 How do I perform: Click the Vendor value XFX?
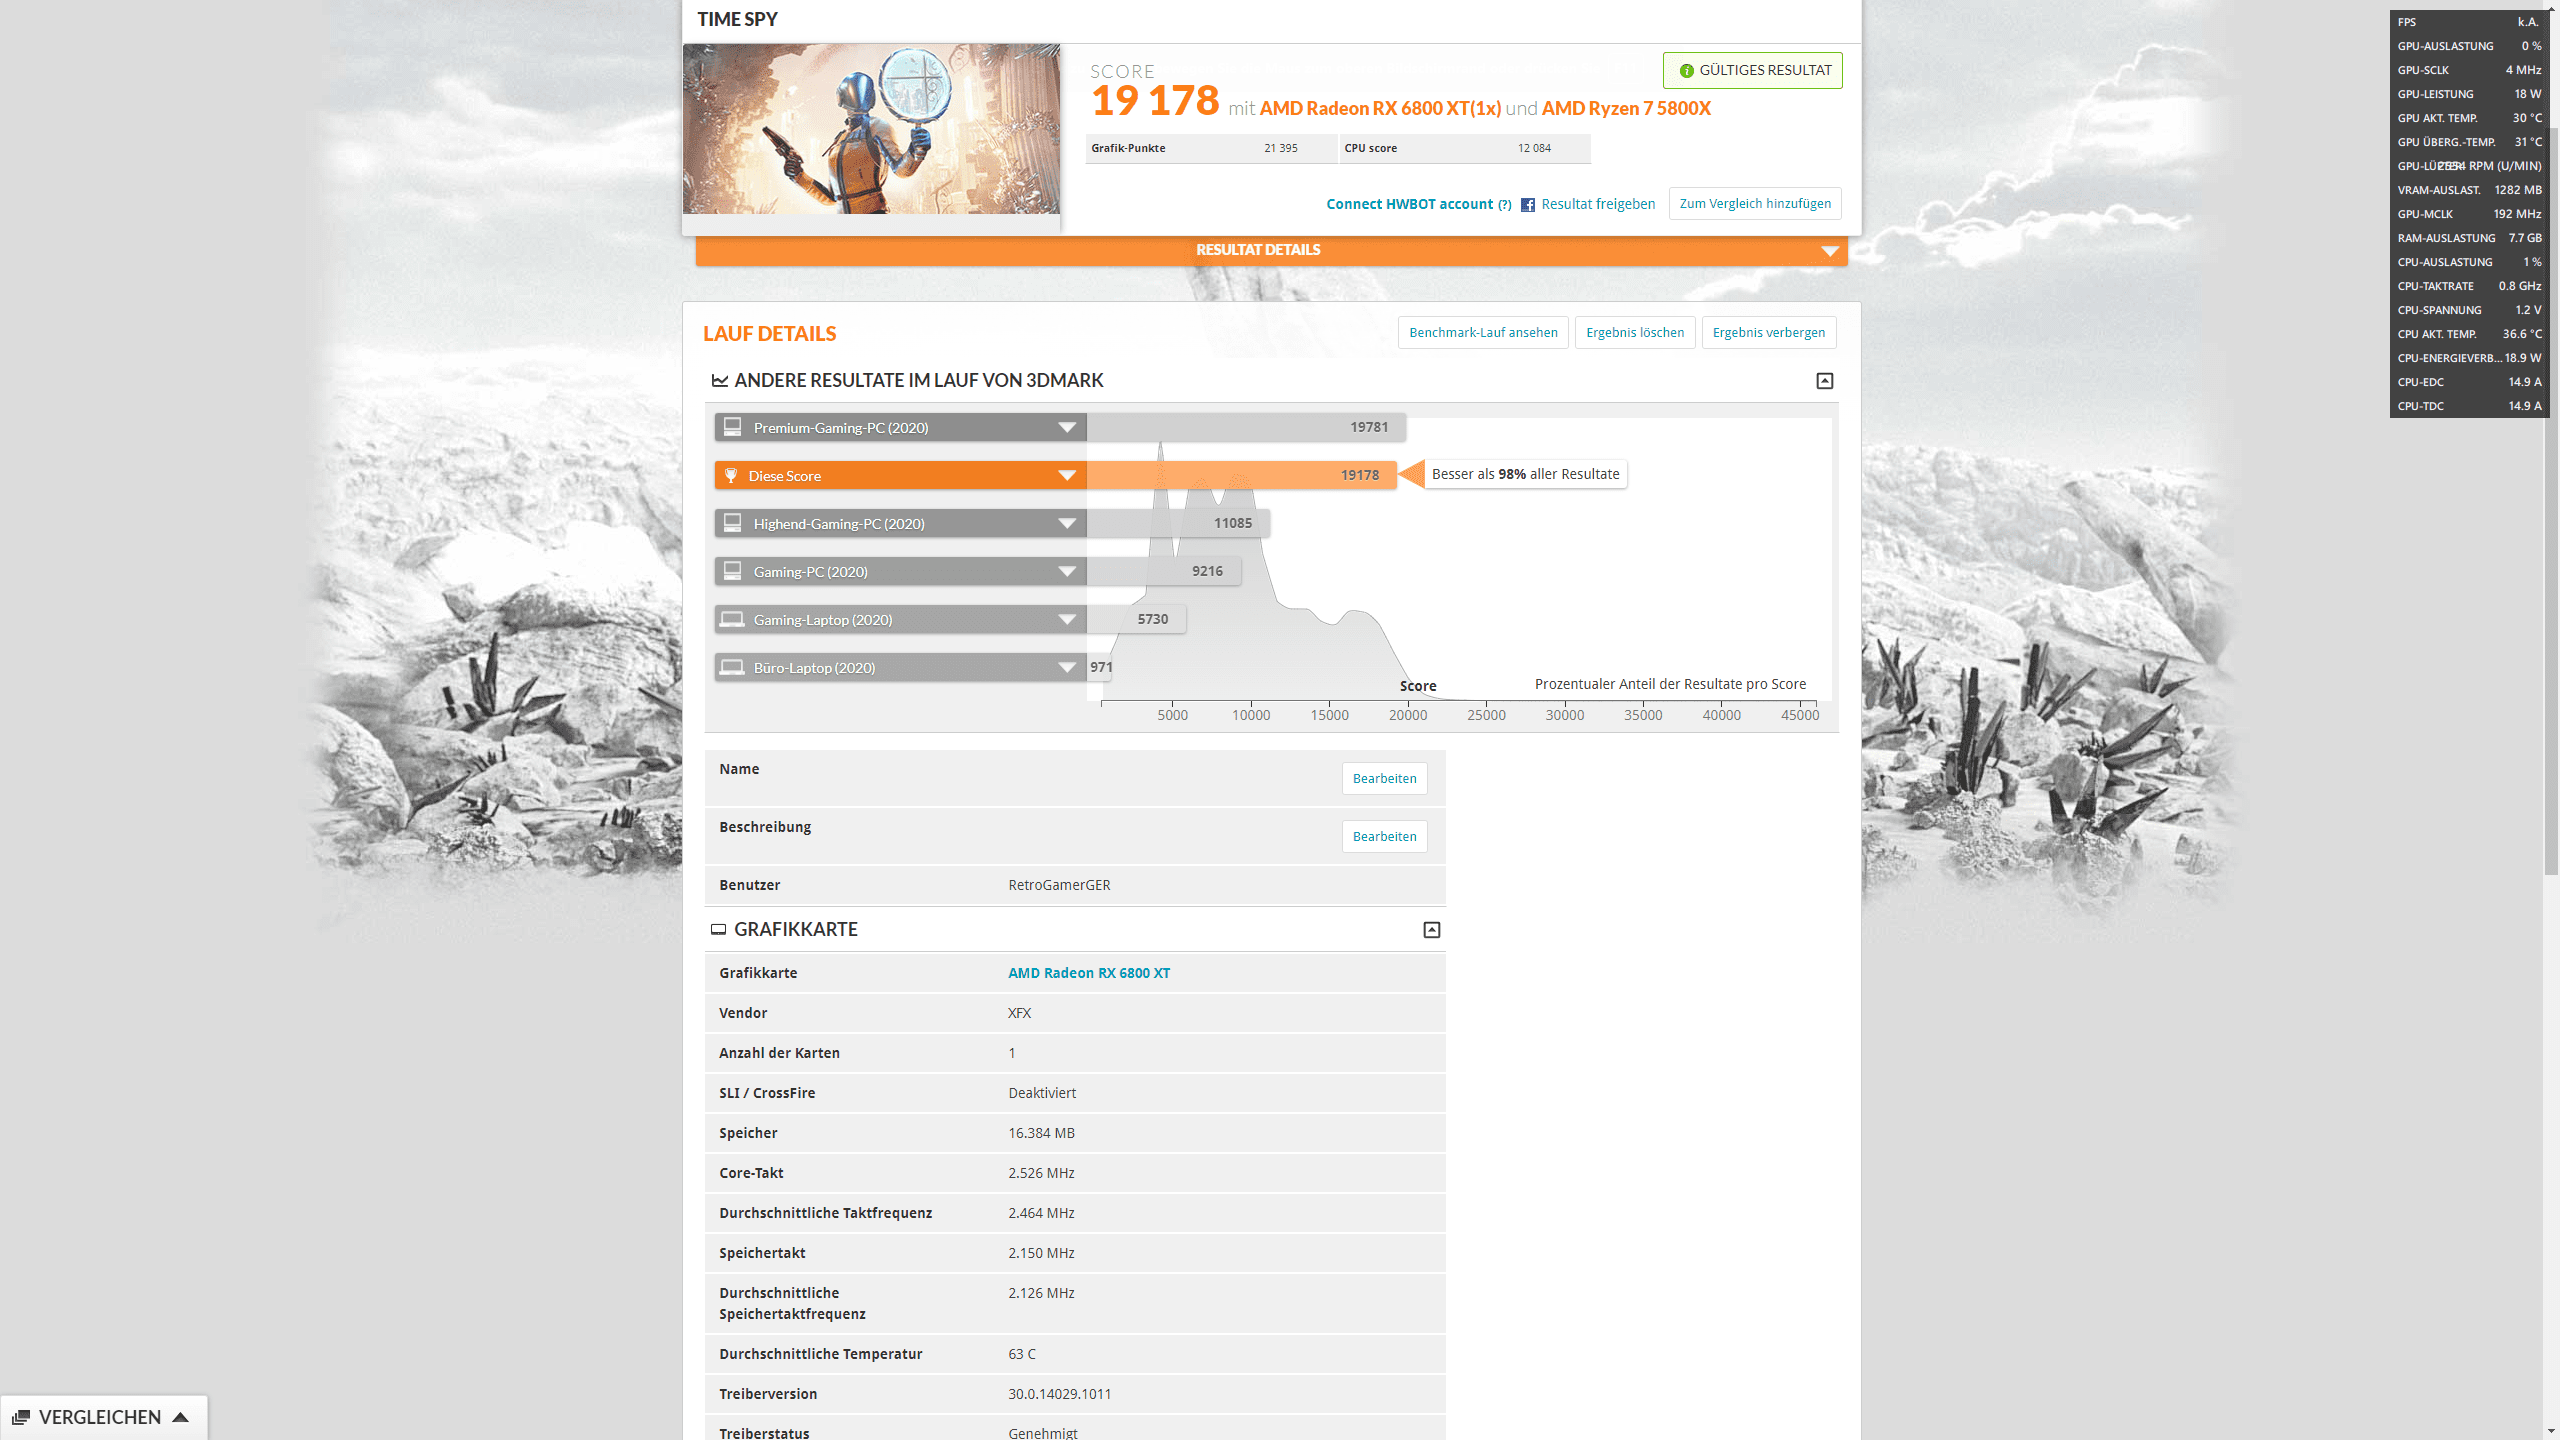(1019, 1013)
